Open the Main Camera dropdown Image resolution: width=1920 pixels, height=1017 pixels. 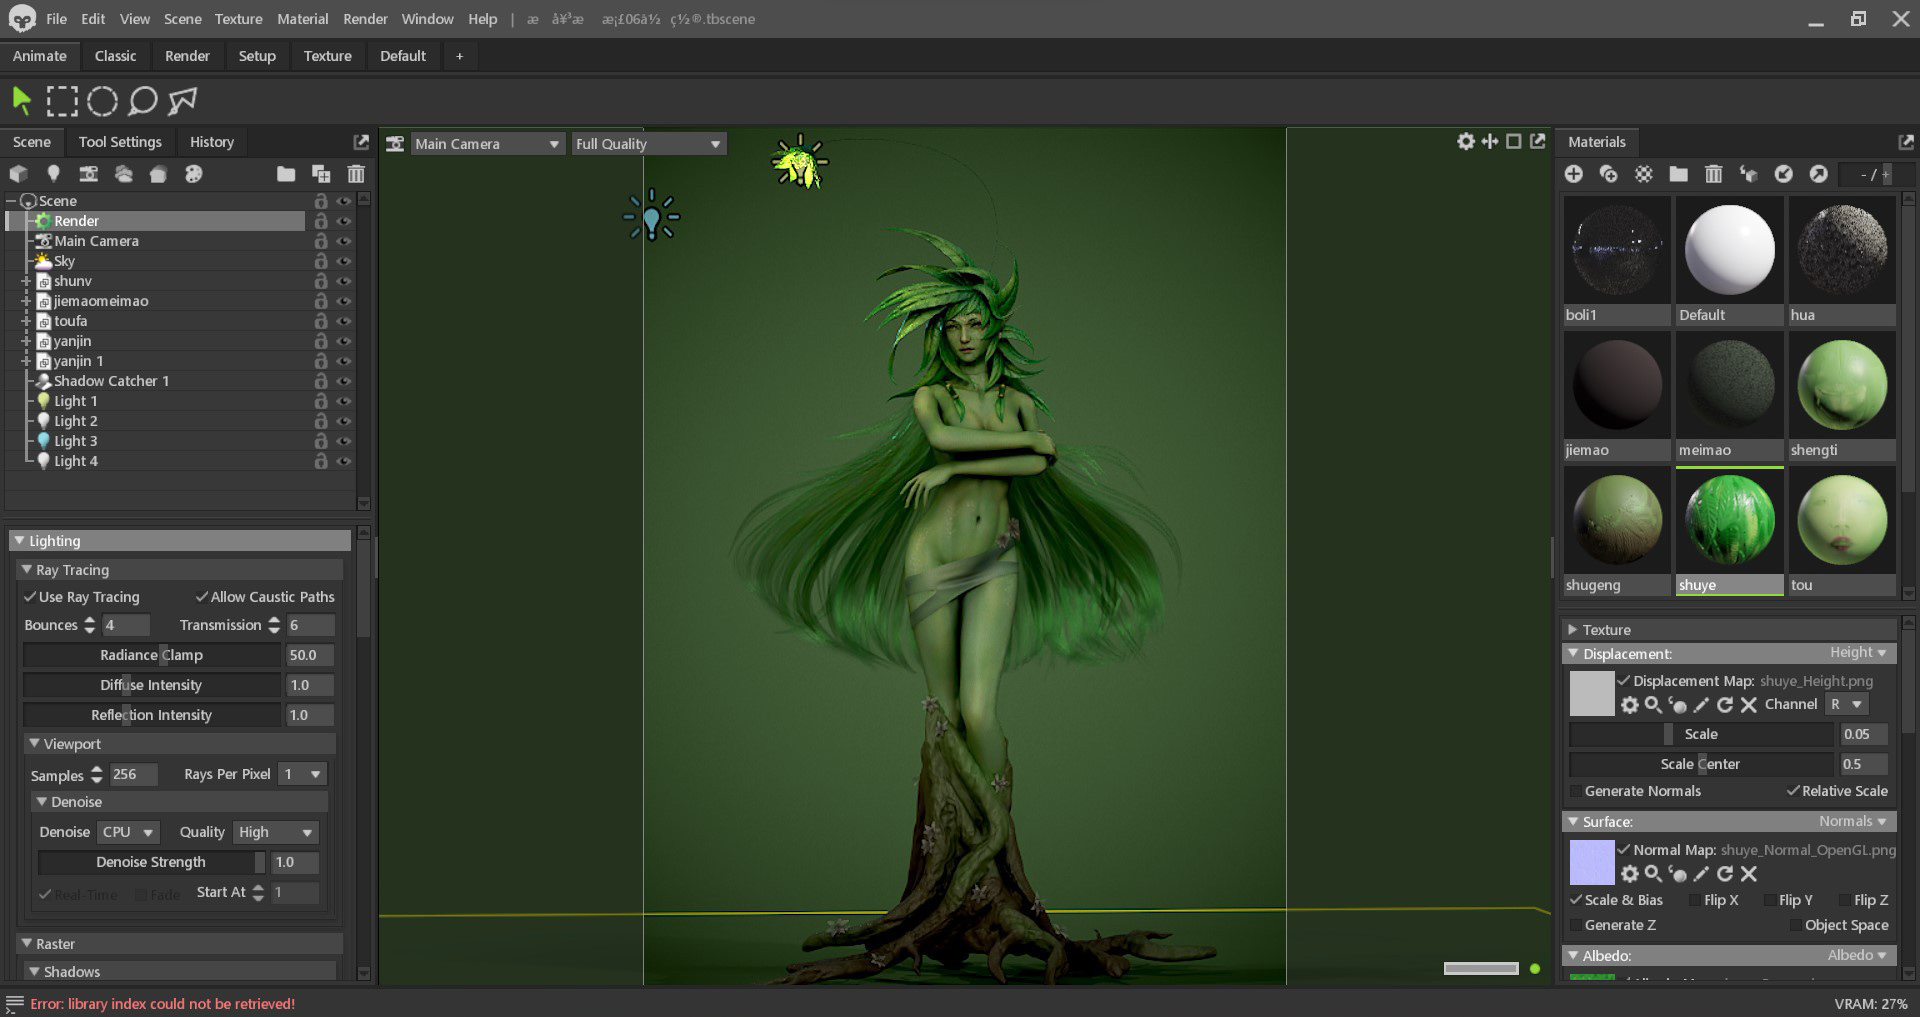point(486,144)
